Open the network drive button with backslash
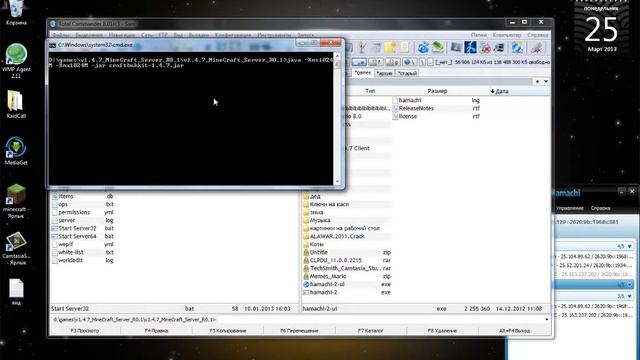This screenshot has width=640, height=360. pyautogui.click(x=409, y=62)
